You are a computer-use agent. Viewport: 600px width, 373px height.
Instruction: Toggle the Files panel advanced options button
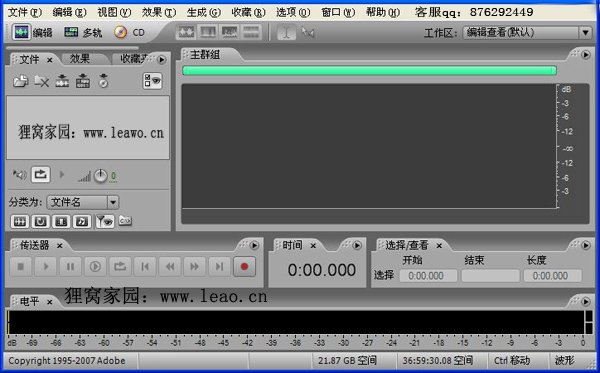[x=152, y=81]
